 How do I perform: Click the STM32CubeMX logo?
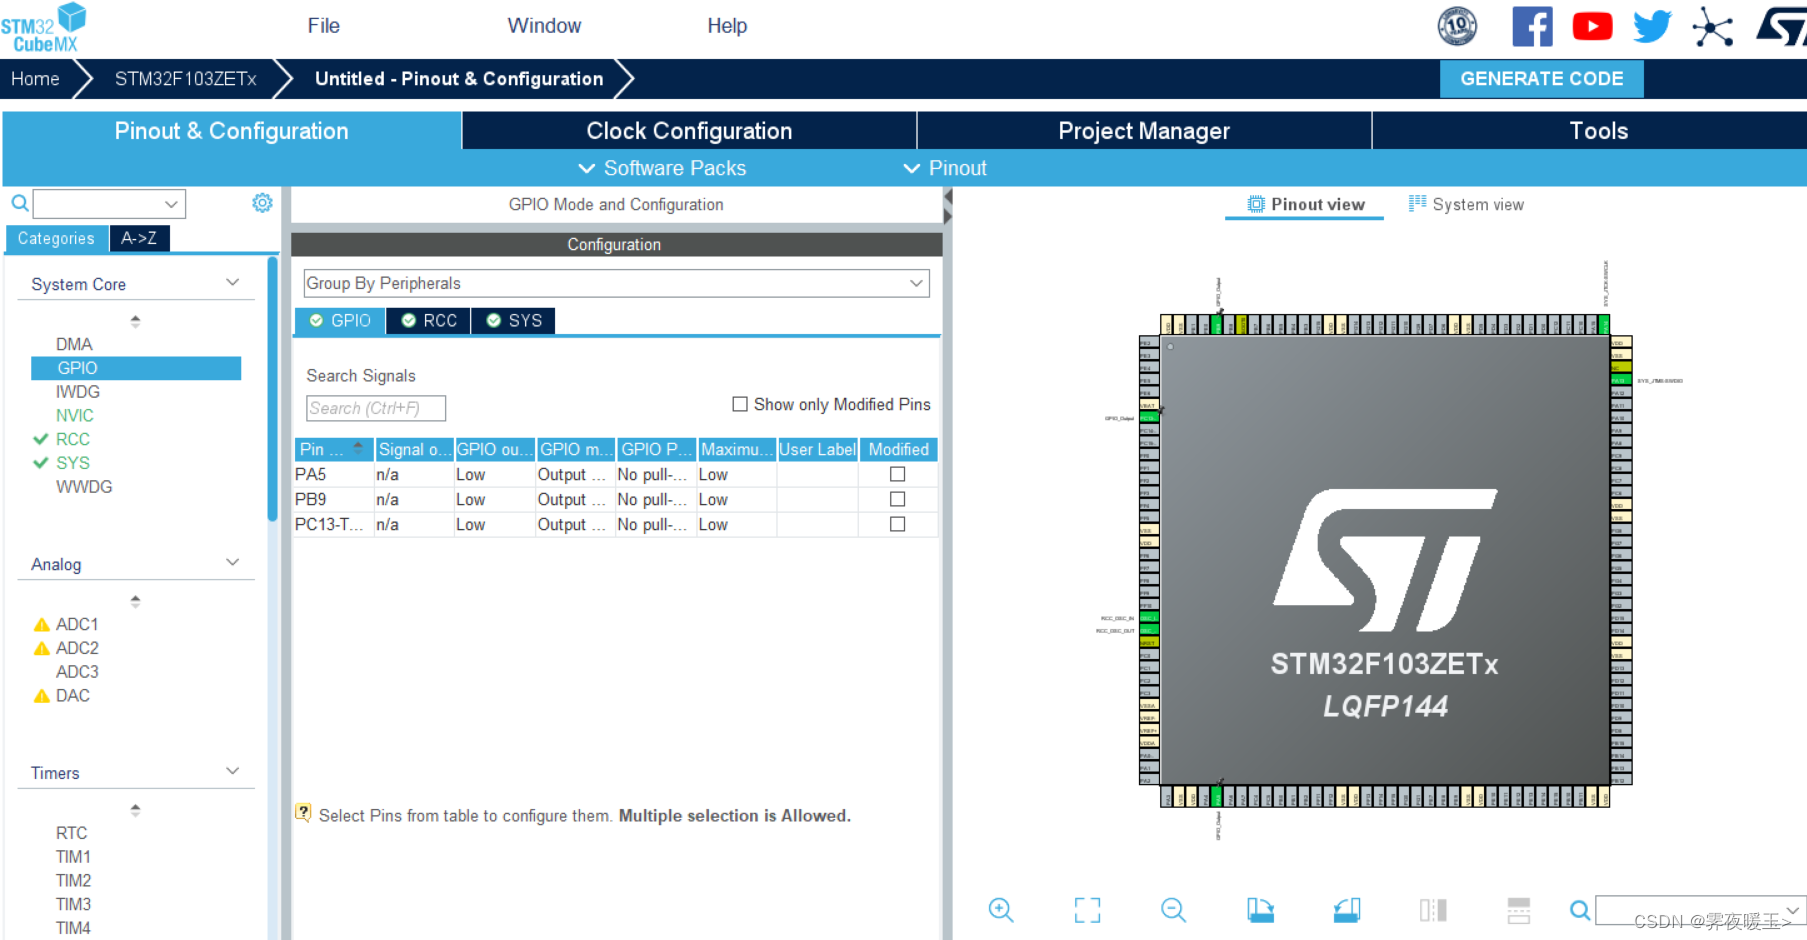[x=44, y=28]
